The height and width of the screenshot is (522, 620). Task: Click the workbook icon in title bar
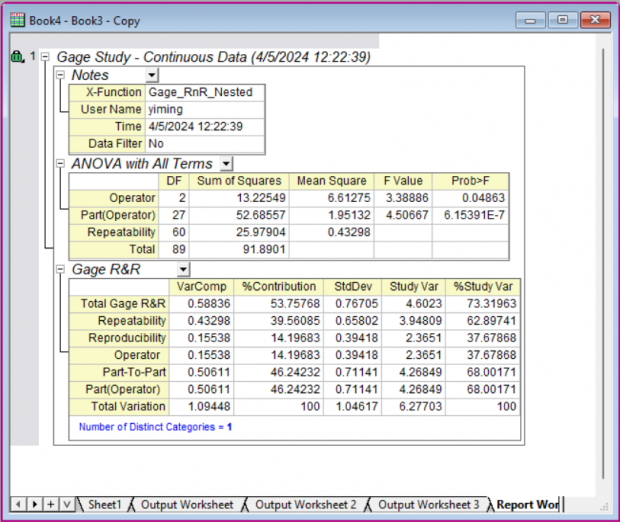pos(17,20)
